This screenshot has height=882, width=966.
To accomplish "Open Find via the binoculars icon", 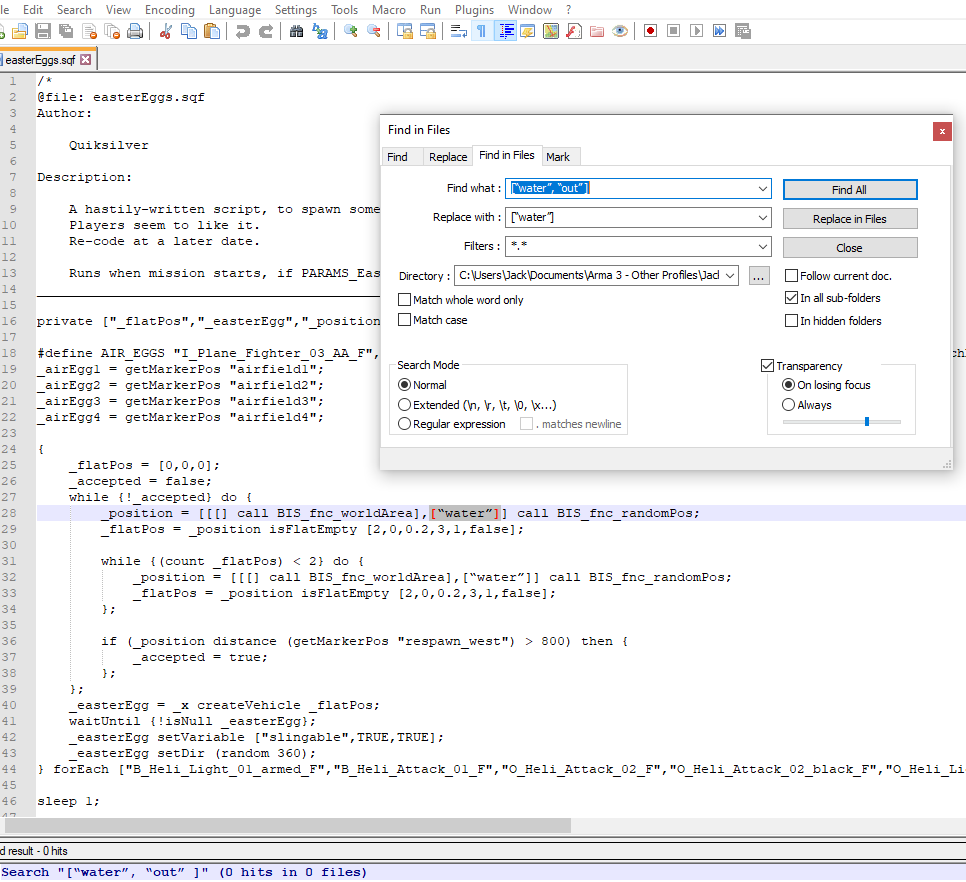I will pyautogui.click(x=296, y=31).
